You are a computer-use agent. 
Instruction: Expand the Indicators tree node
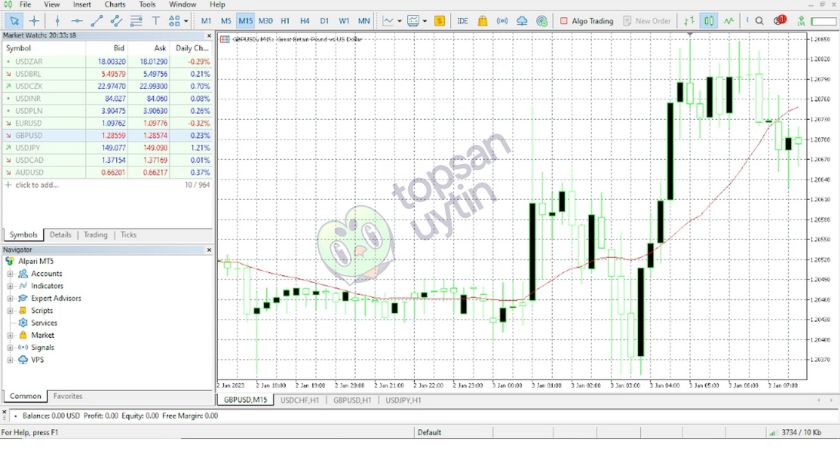10,286
